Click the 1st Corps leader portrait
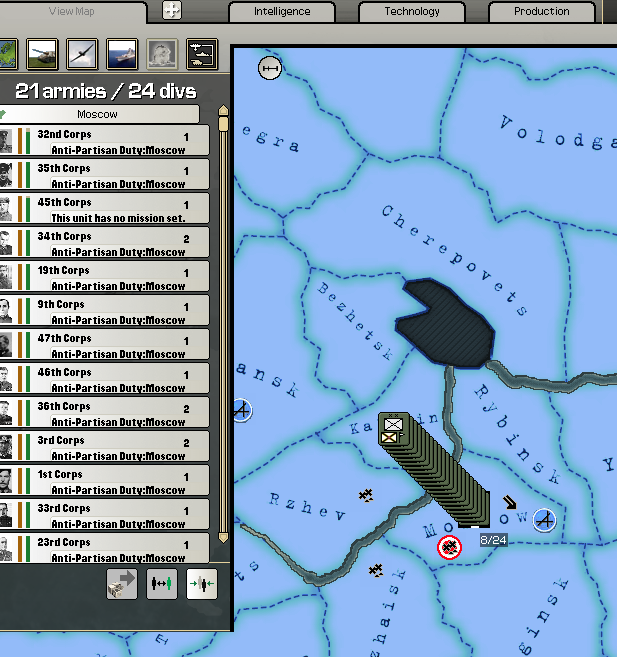617x657 pixels. point(6,481)
